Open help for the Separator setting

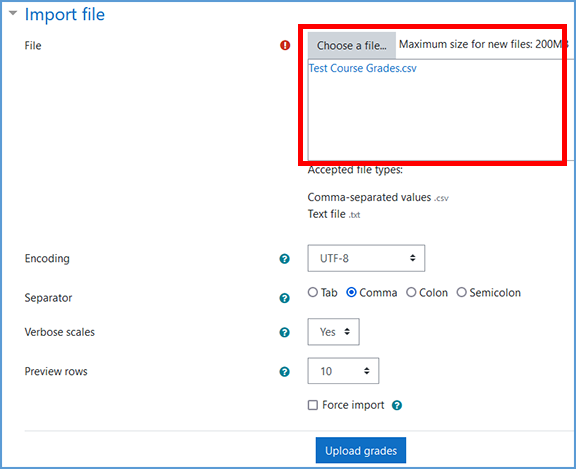pos(284,298)
